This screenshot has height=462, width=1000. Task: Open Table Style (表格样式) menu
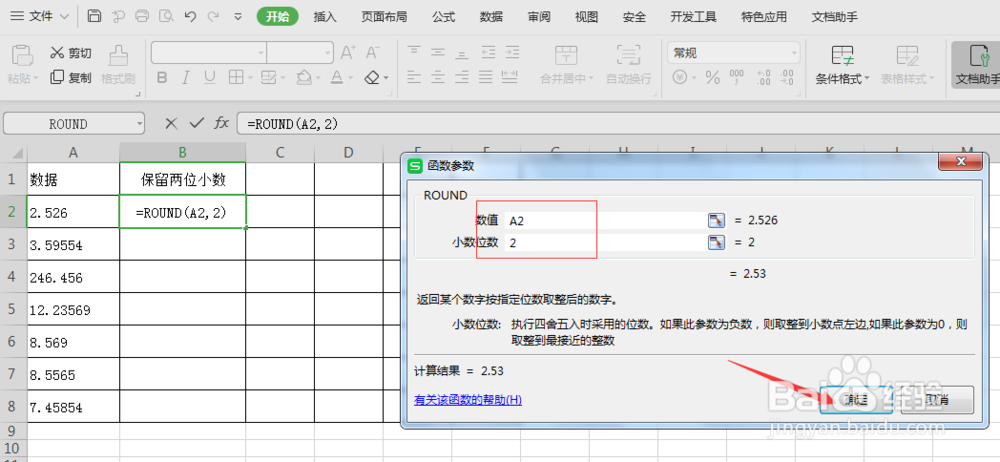[907, 65]
